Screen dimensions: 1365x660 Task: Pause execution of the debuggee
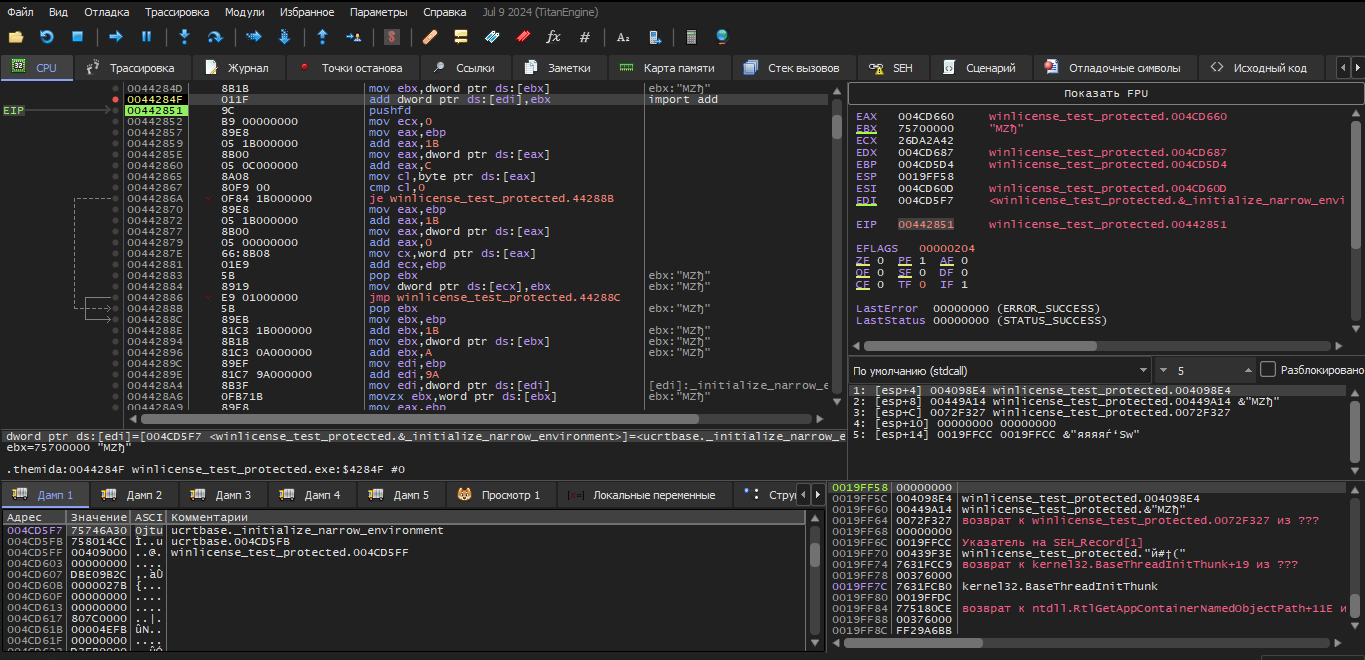(146, 37)
